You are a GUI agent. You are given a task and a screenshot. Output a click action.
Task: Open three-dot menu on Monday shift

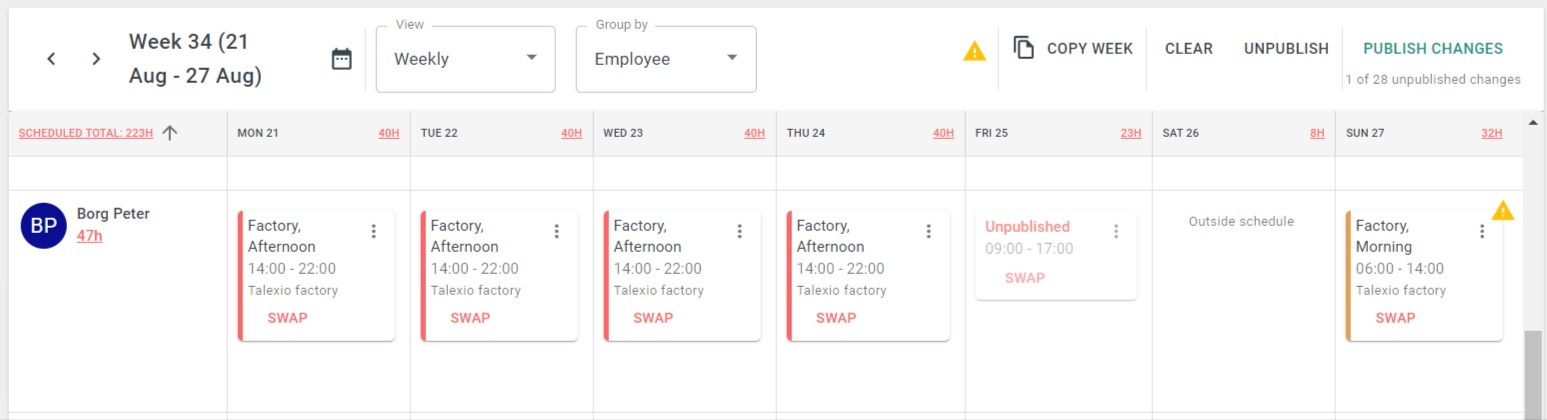point(374,231)
